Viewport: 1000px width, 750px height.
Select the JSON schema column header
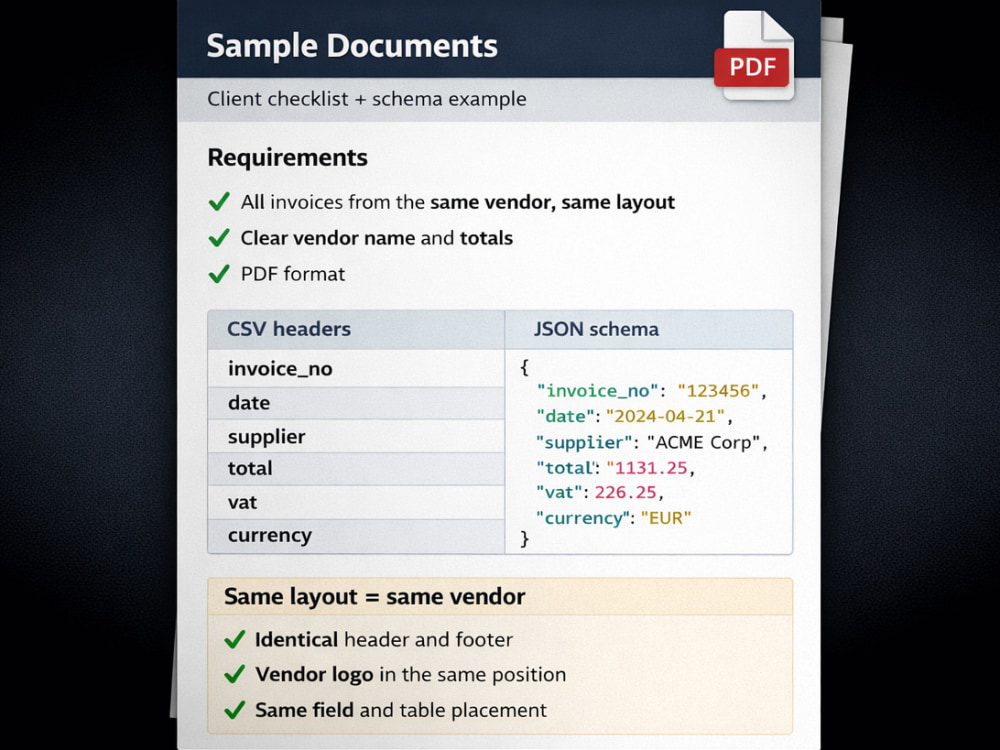tap(649, 329)
